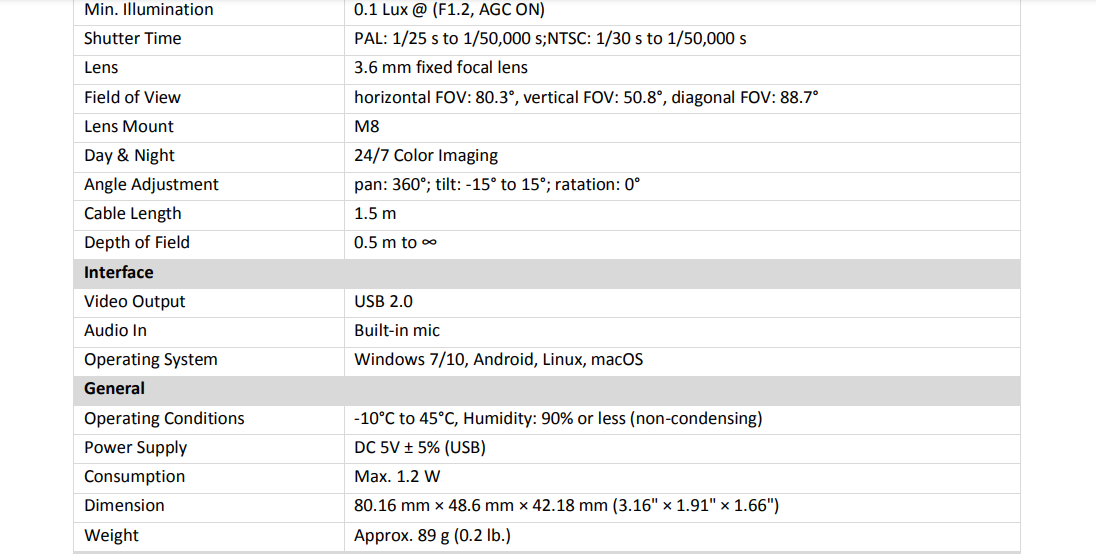Click the Angle Adjustment label
The width and height of the screenshot is (1096, 554).
151,184
